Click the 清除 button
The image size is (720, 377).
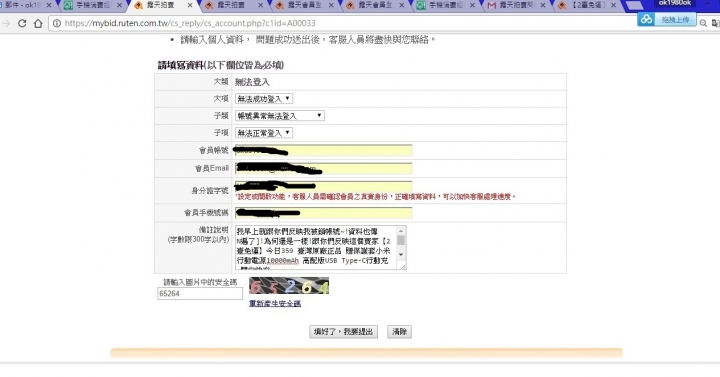coord(399,332)
